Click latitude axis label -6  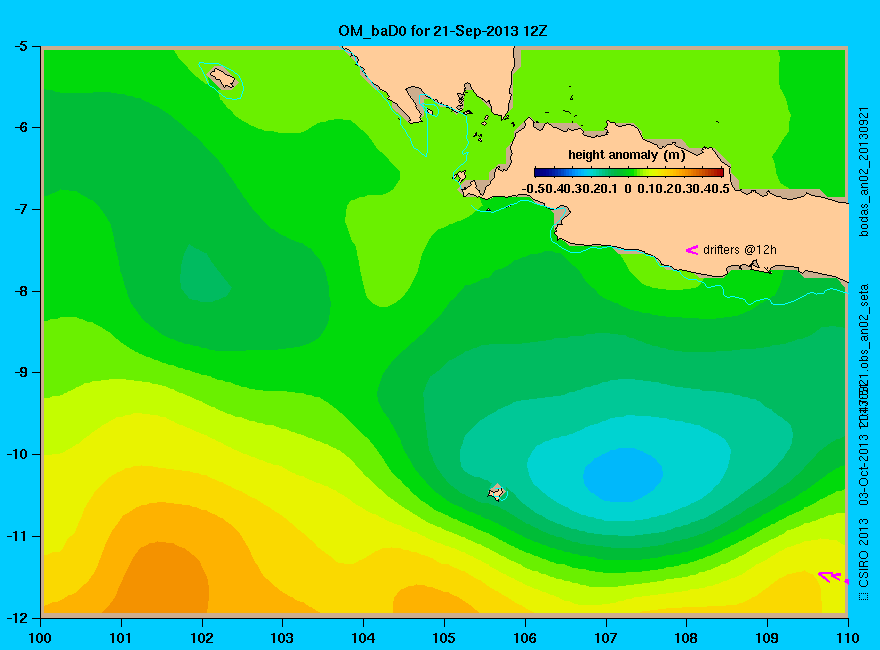20,127
